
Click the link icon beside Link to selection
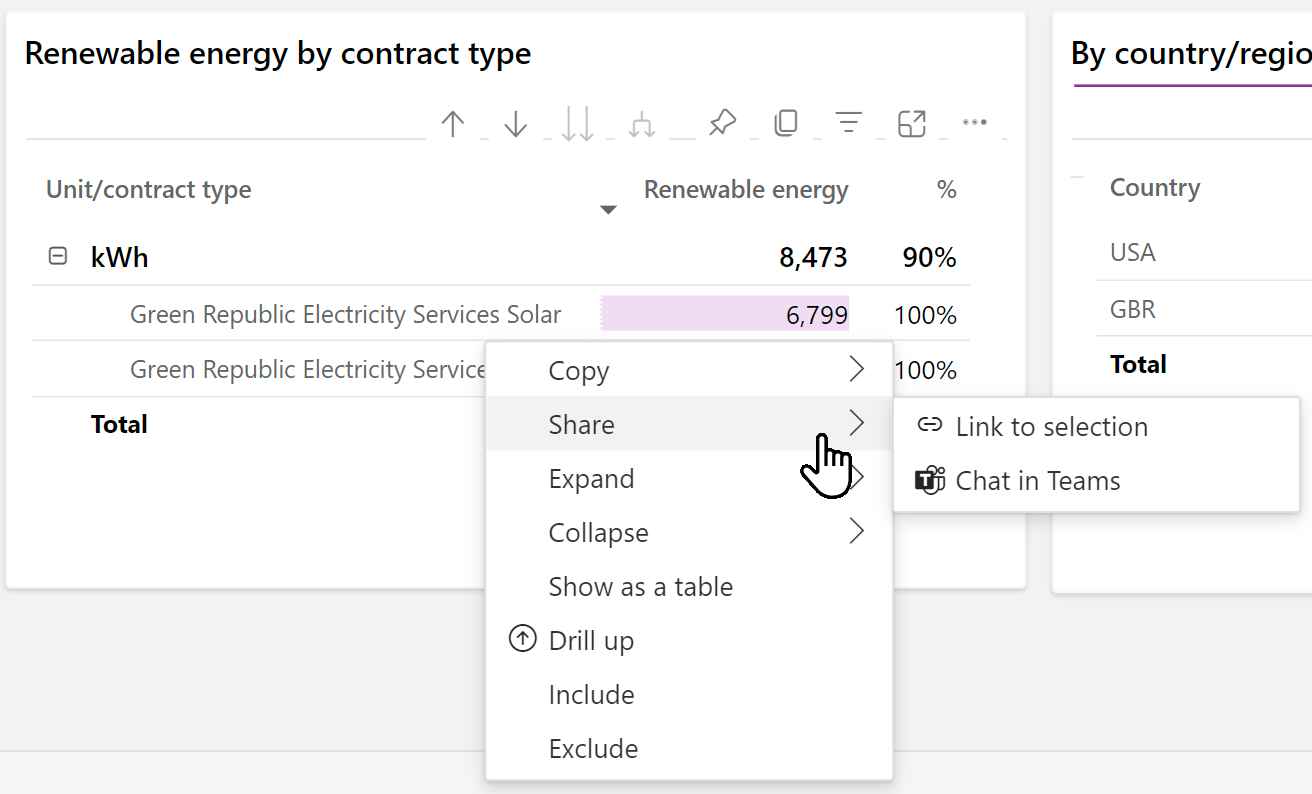point(929,425)
